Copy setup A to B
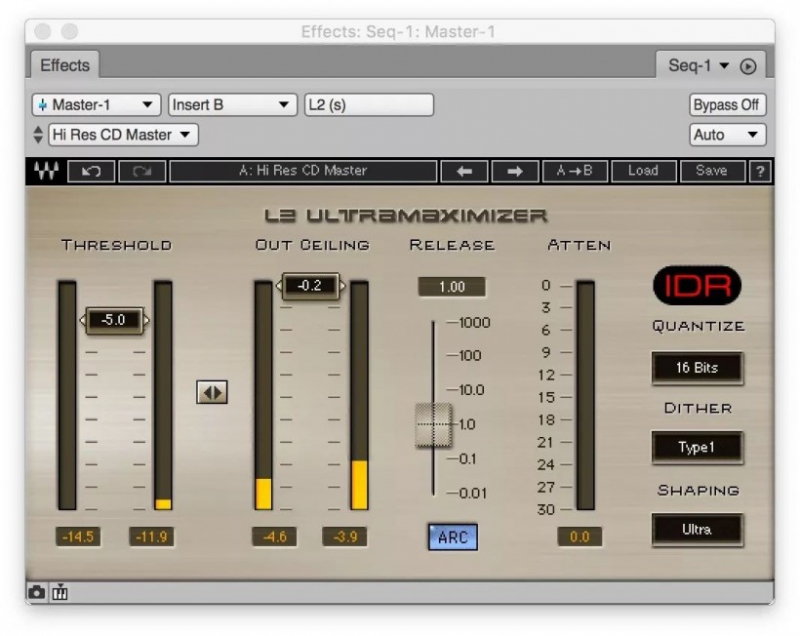The image size is (800, 636). pyautogui.click(x=575, y=171)
